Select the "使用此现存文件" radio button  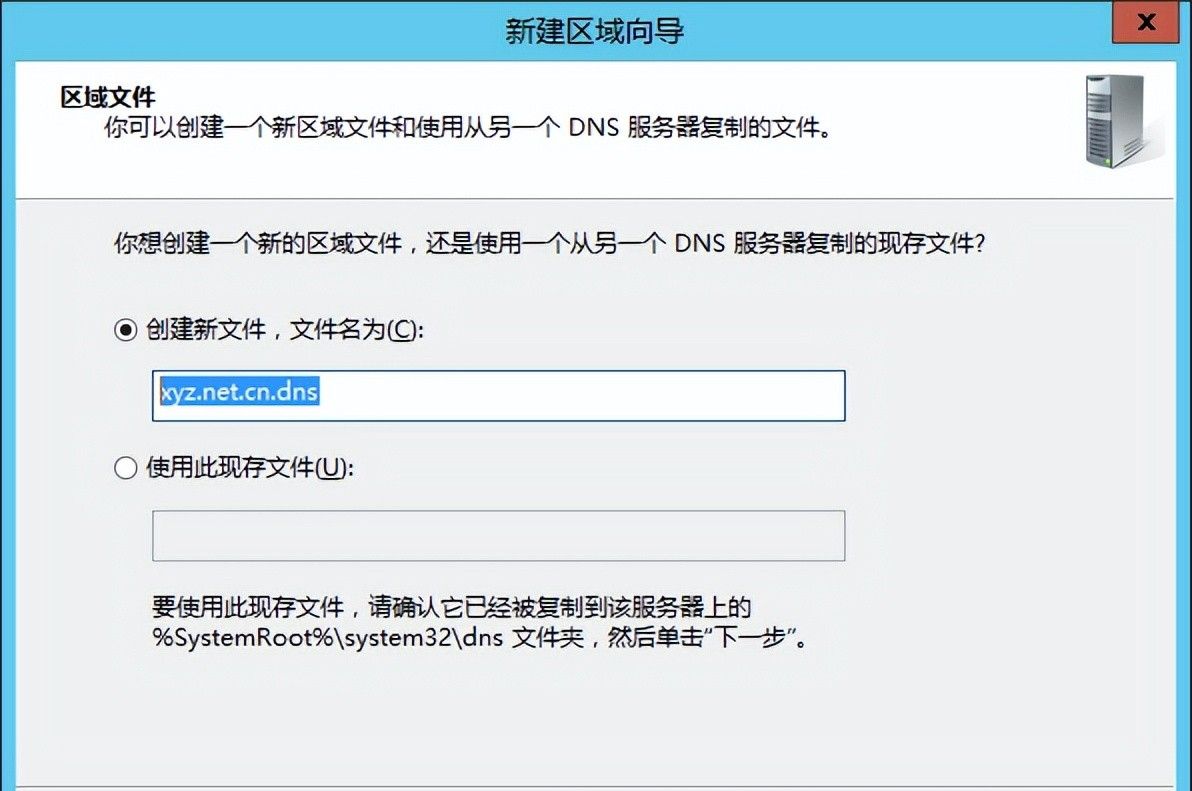point(124,467)
